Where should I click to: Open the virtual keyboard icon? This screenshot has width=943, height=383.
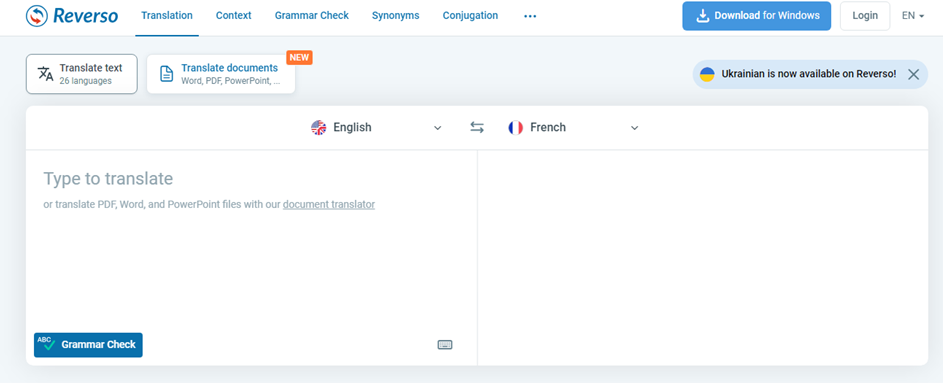pyautogui.click(x=445, y=345)
